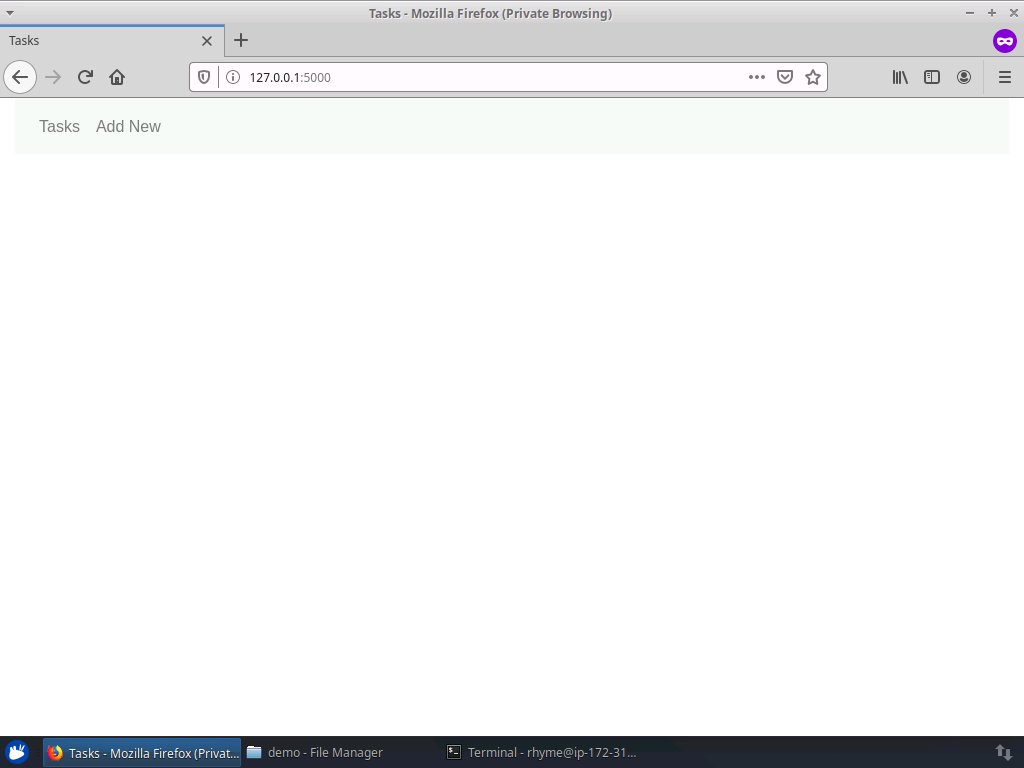Bookmark this page via the star icon
Viewport: 1024px width, 768px height.
[812, 76]
